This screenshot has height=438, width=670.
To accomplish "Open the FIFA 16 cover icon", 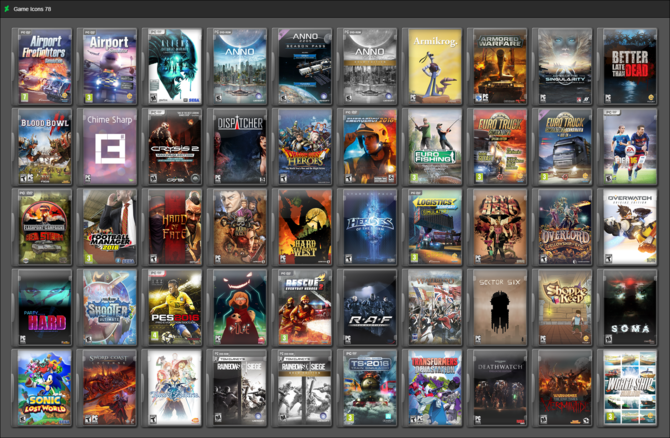I will pos(627,147).
